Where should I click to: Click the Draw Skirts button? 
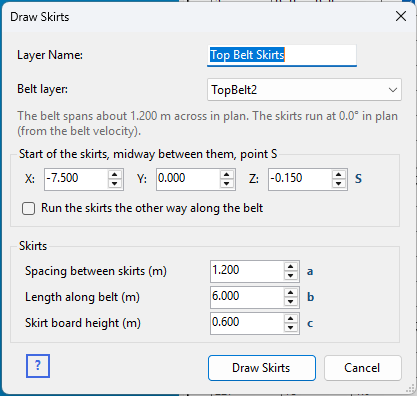coord(262,368)
